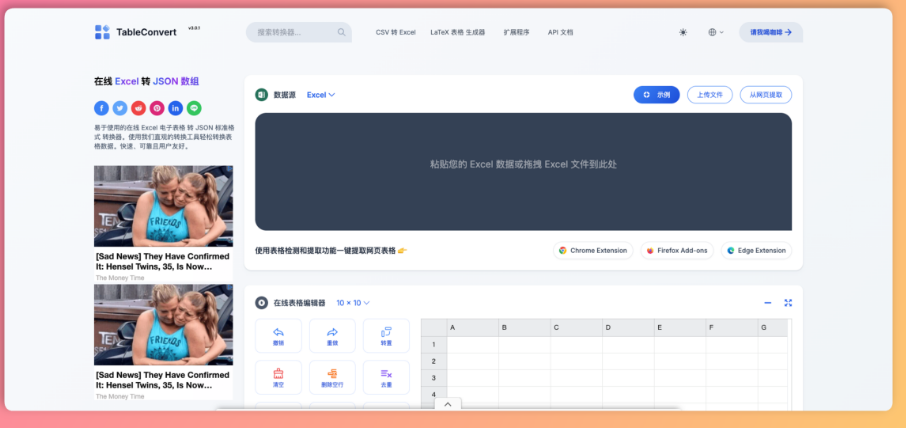906x428 pixels.
Task: Share the page on LinkedIn
Action: coord(176,108)
